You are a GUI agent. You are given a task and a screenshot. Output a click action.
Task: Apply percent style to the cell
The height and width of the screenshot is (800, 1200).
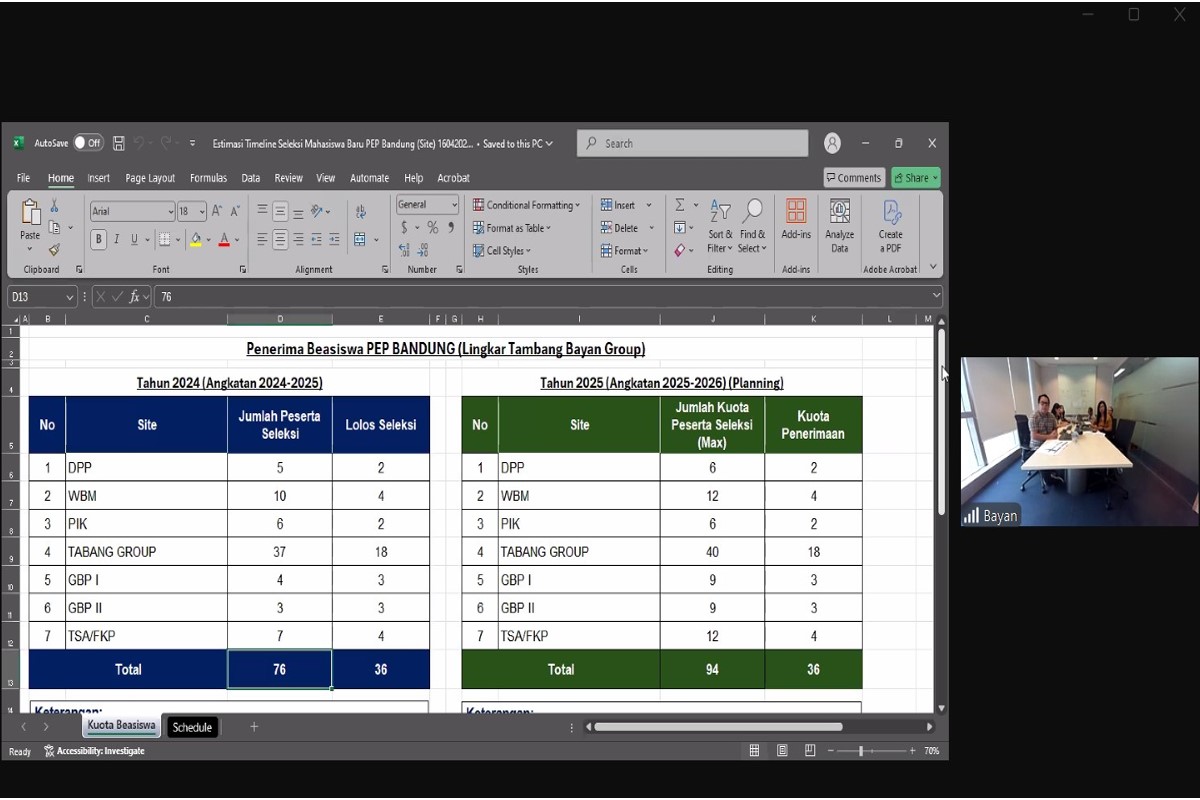(433, 227)
